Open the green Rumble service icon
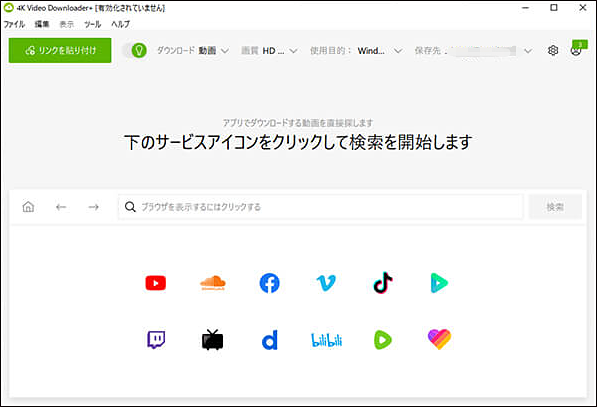The height and width of the screenshot is (407, 597). point(383,340)
